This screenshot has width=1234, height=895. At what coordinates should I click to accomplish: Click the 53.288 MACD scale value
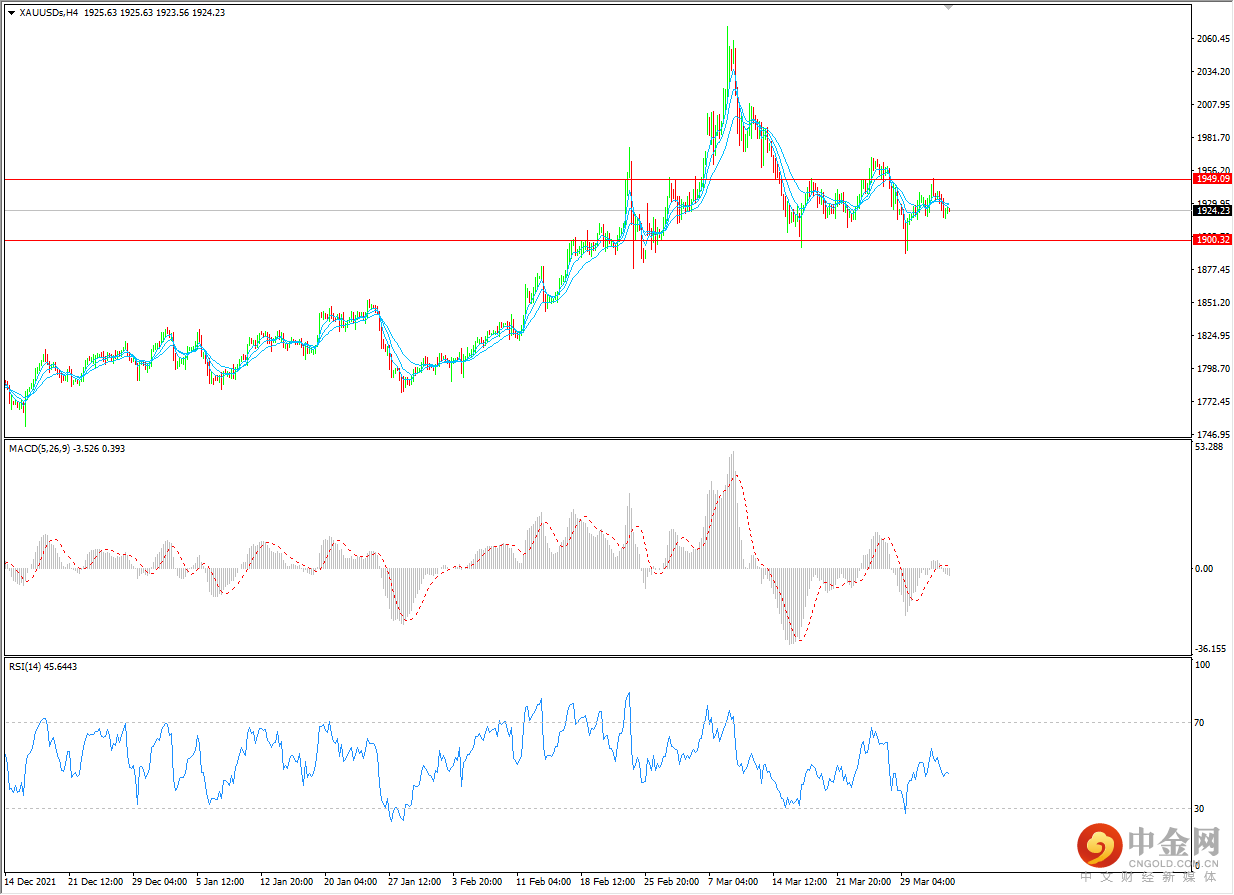coord(1210,447)
